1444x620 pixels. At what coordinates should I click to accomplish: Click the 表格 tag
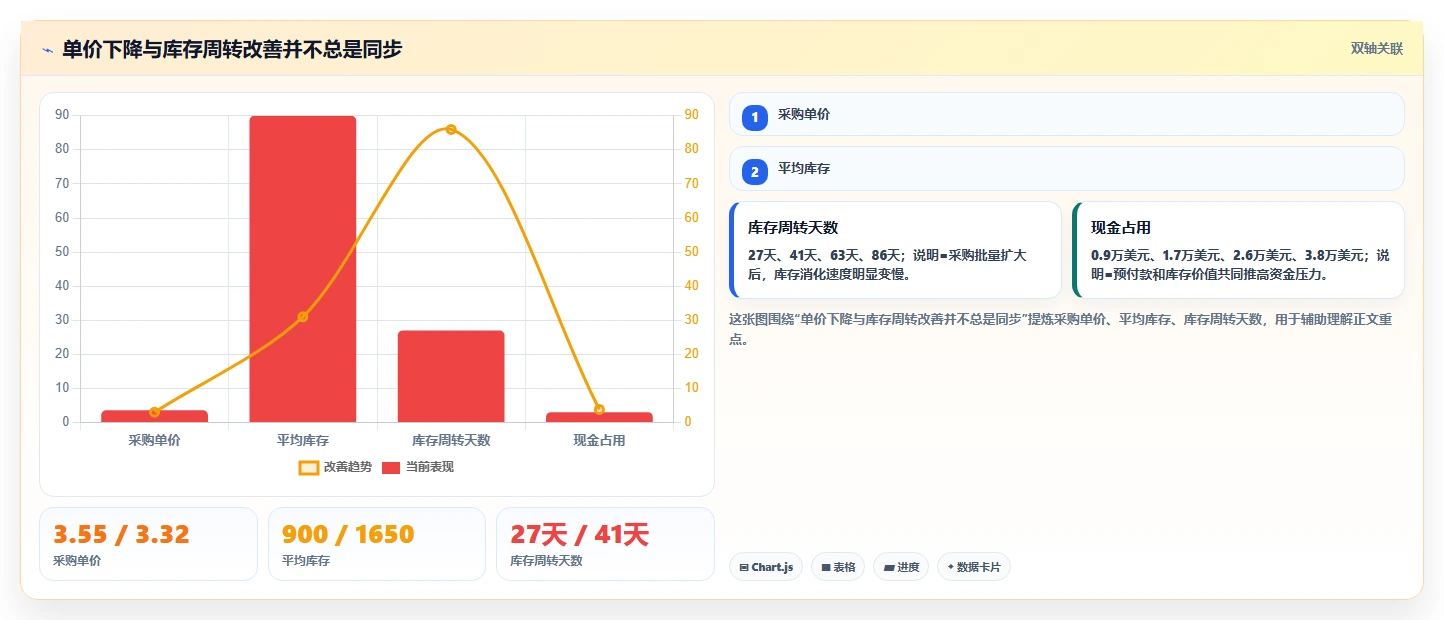click(x=838, y=567)
